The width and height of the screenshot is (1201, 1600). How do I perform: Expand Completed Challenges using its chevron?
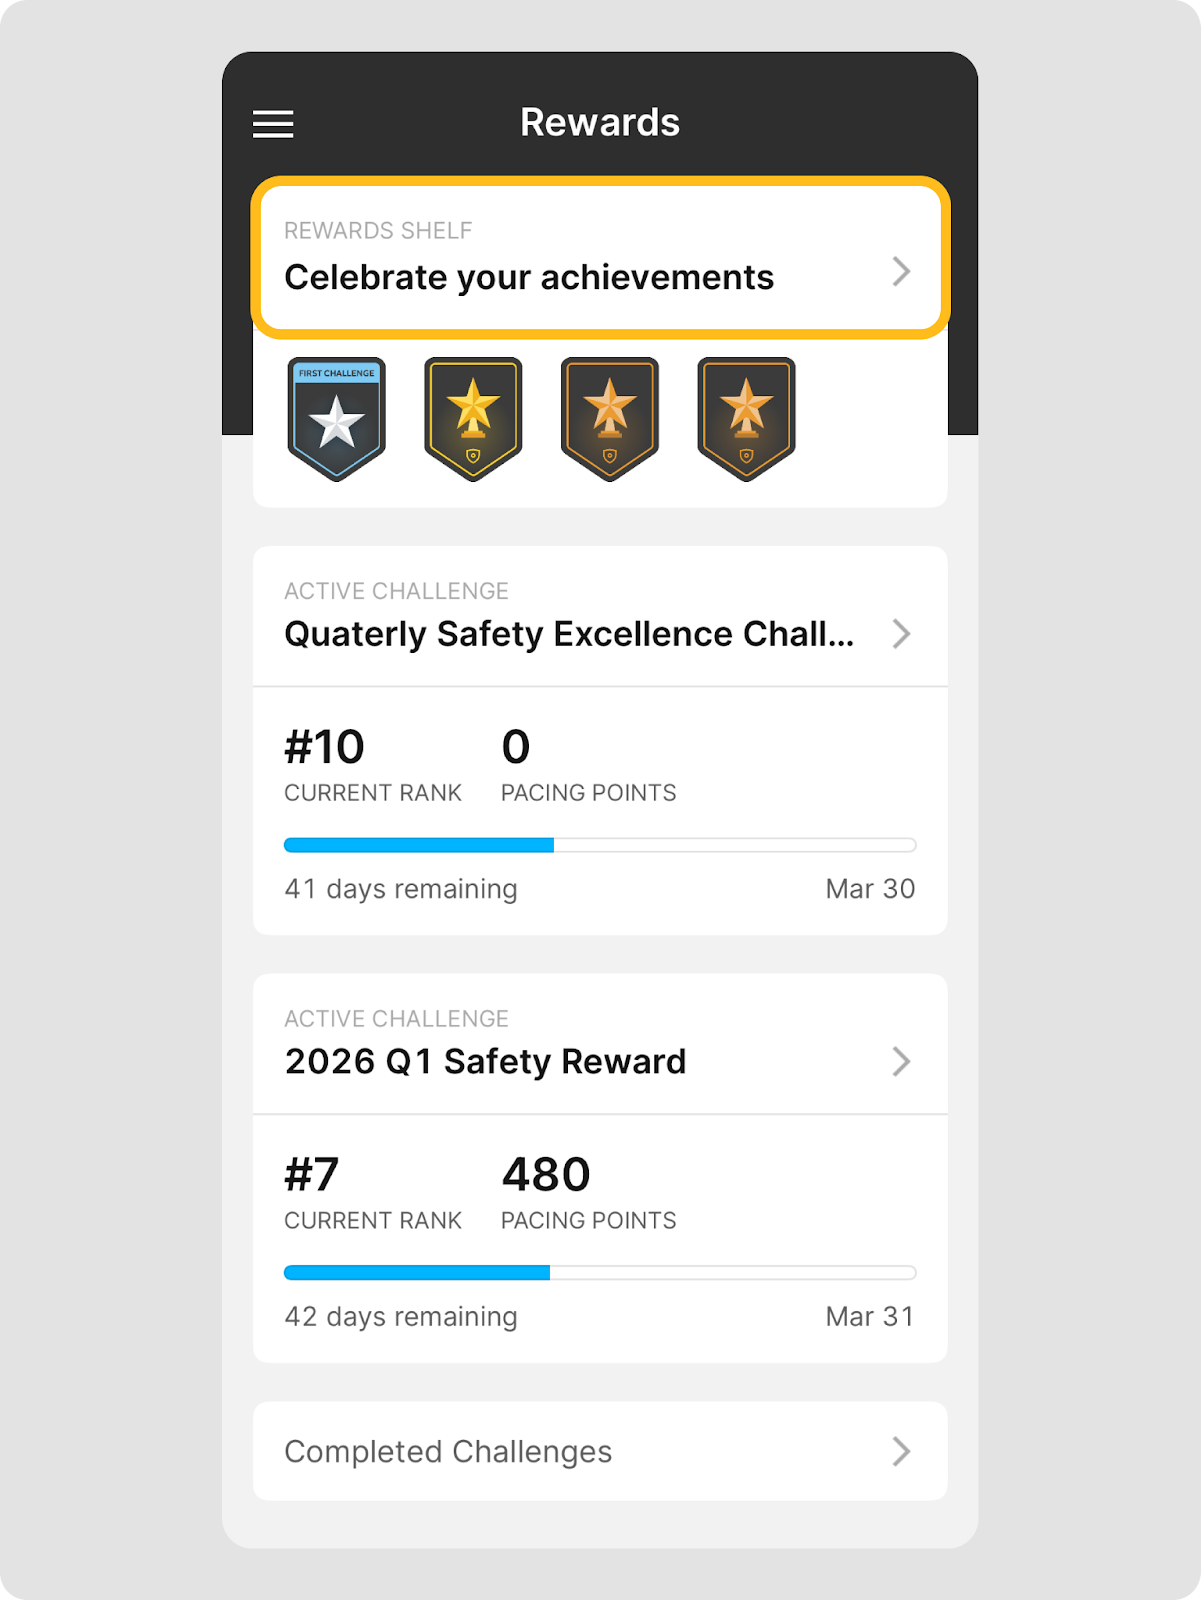(901, 1451)
